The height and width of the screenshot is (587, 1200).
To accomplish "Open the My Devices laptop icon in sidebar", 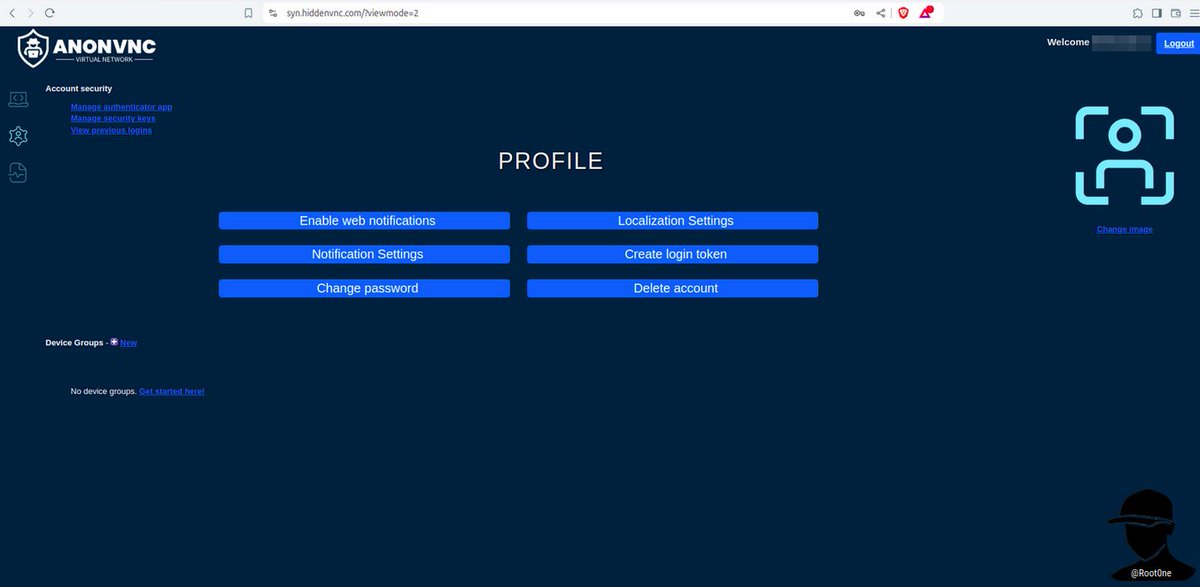I will pos(18,99).
